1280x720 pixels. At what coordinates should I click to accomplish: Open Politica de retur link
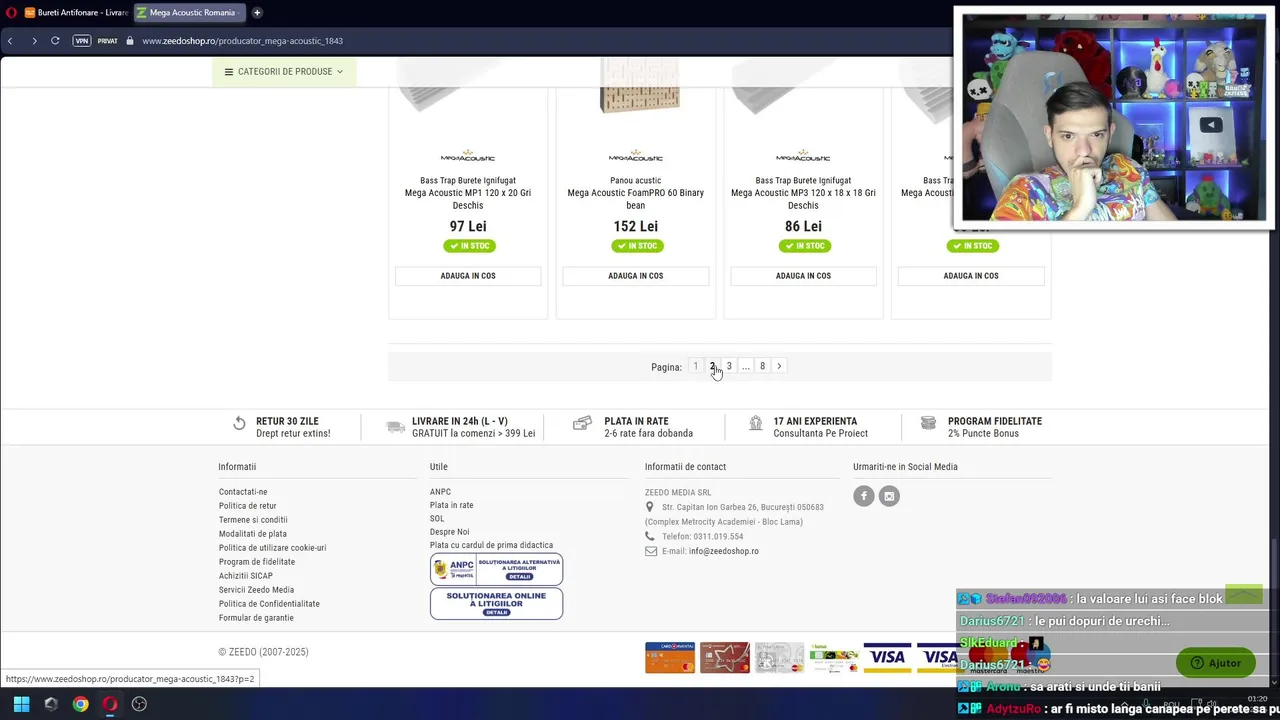click(x=248, y=506)
